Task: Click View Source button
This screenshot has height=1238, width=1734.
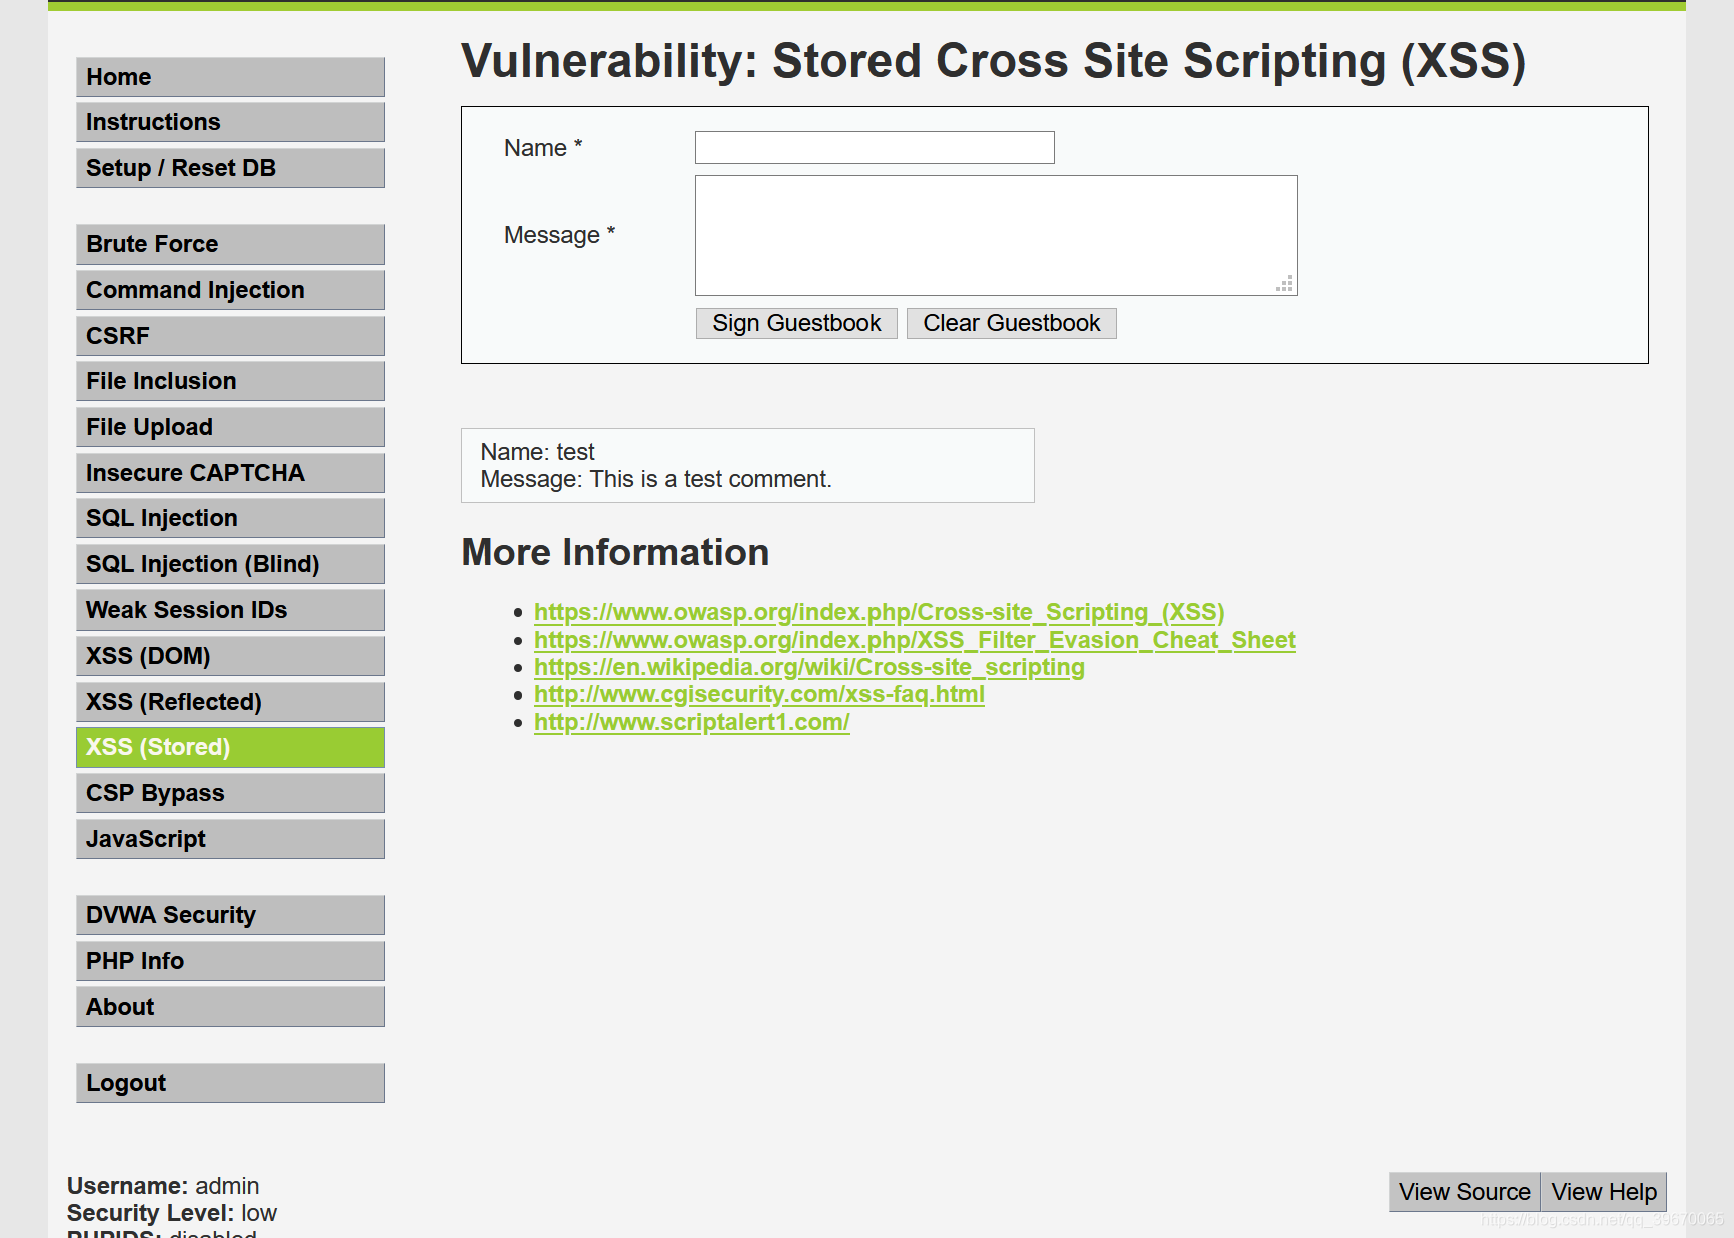Action: [x=1465, y=1192]
